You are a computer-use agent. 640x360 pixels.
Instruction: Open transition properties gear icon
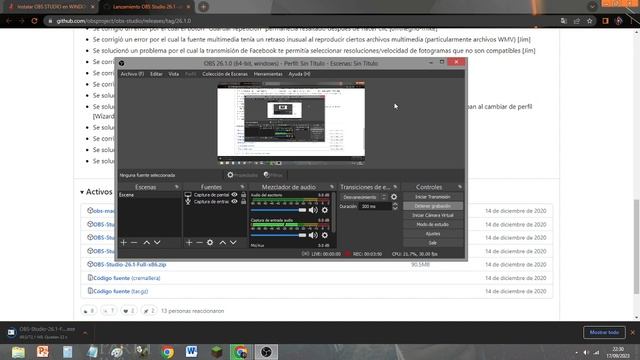click(394, 197)
